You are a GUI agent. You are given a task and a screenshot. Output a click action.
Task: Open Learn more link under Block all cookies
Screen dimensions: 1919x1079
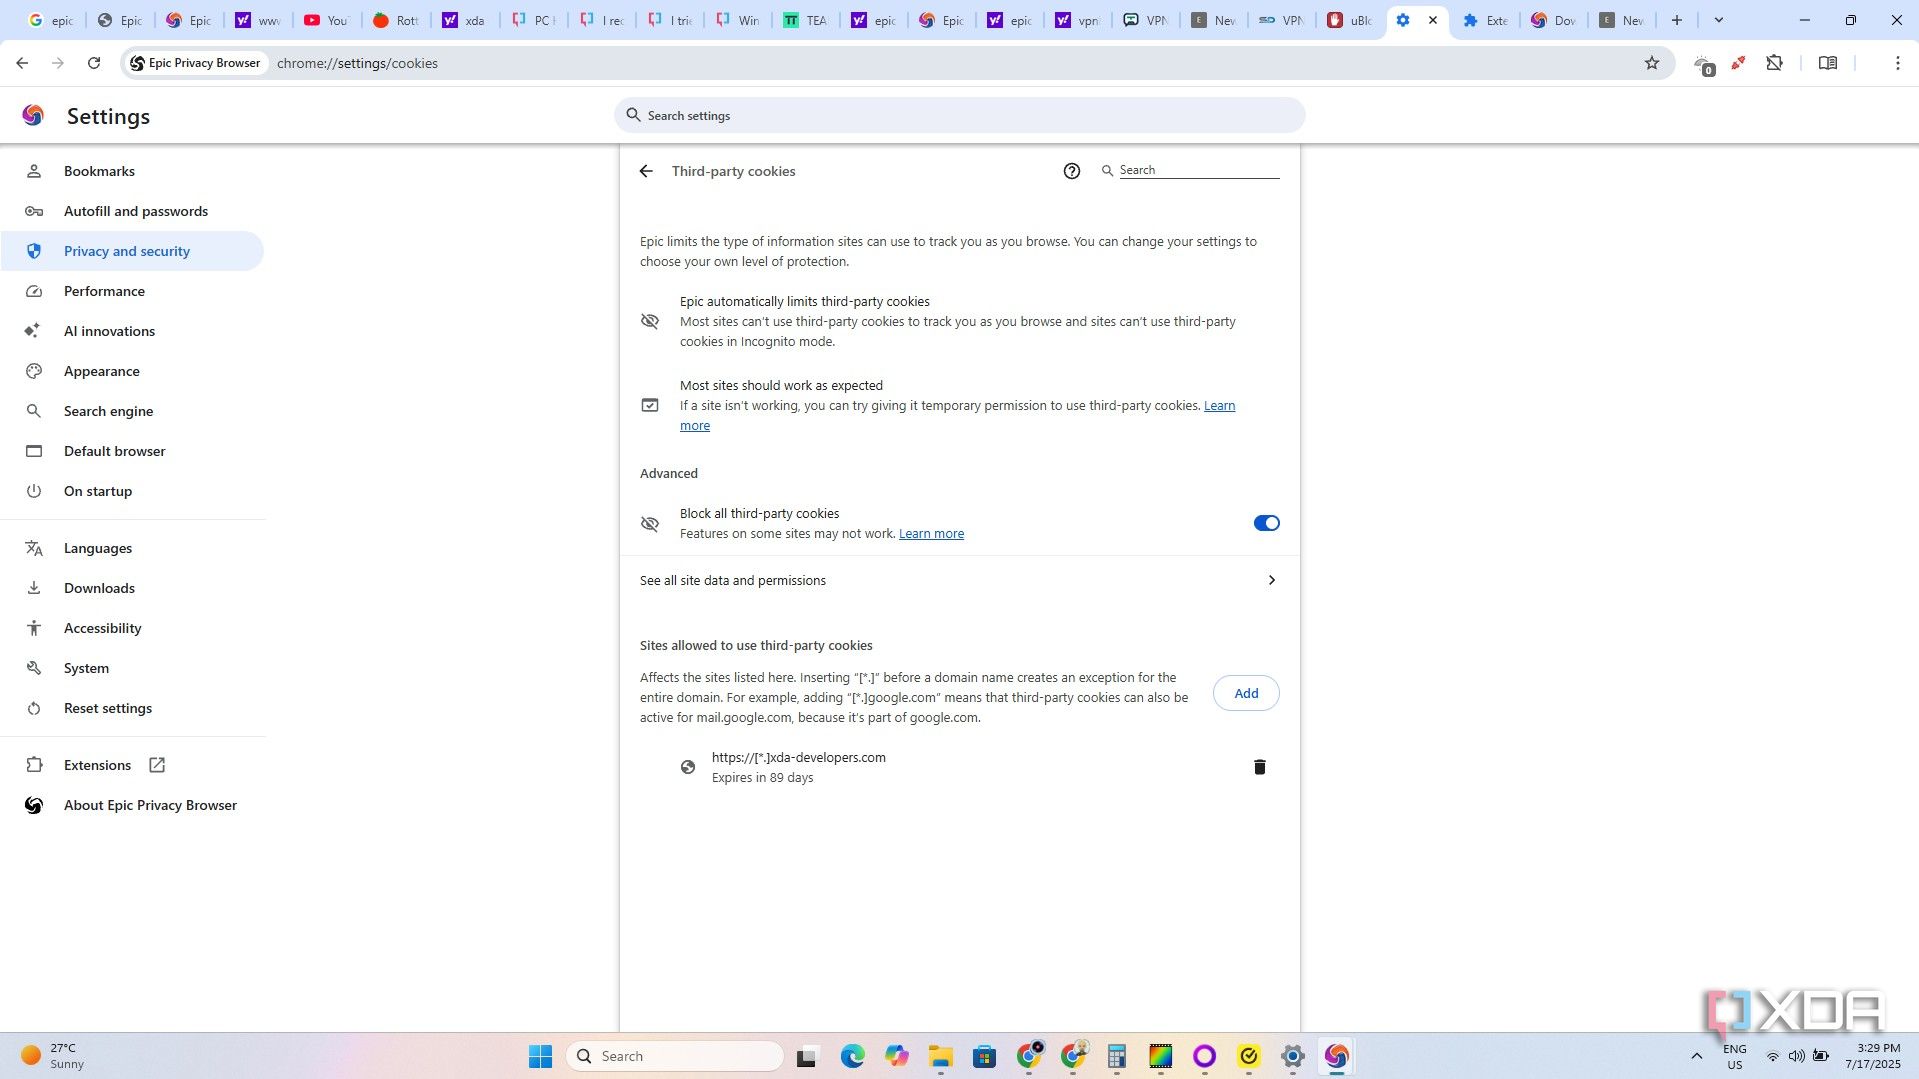931,534
